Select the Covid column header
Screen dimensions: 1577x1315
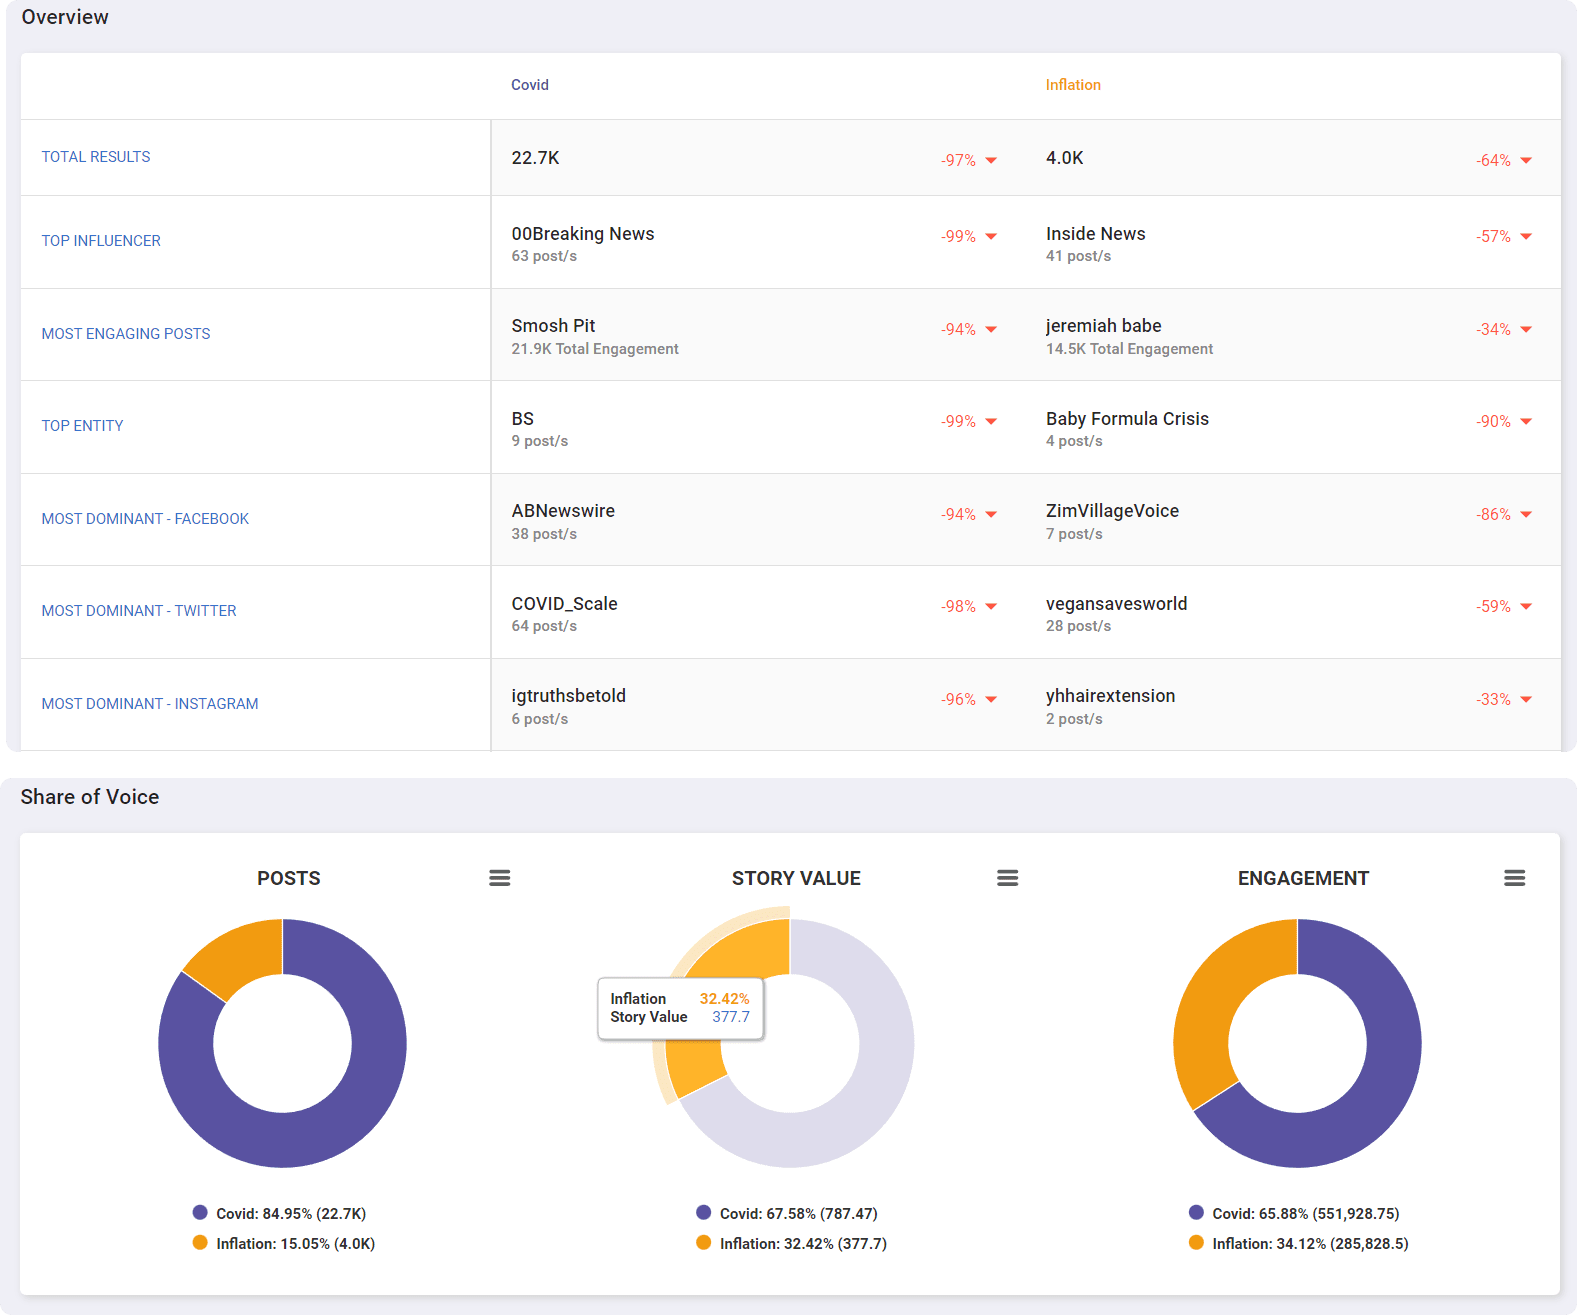click(x=529, y=85)
